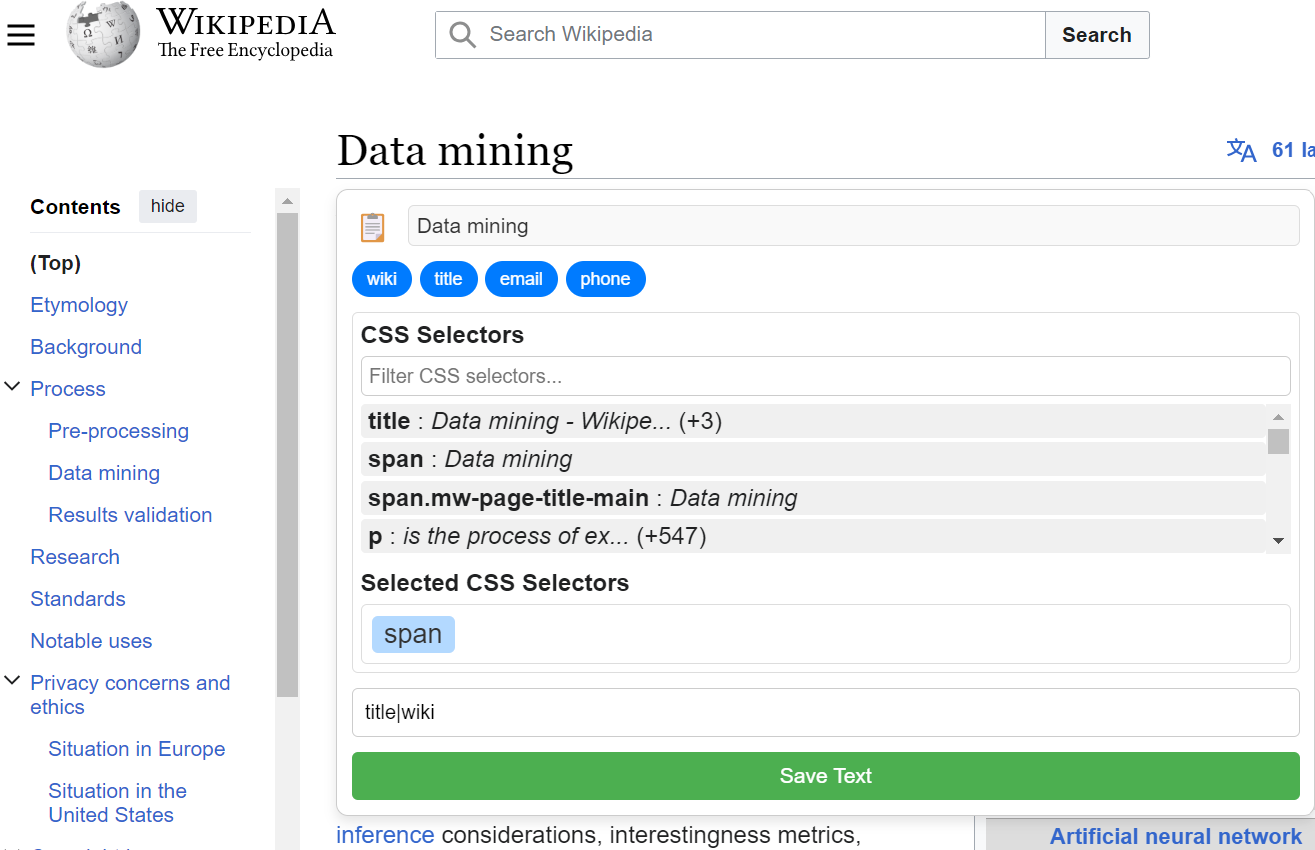Remove the selected span chip
Image resolution: width=1315 pixels, height=850 pixels.
click(x=413, y=634)
